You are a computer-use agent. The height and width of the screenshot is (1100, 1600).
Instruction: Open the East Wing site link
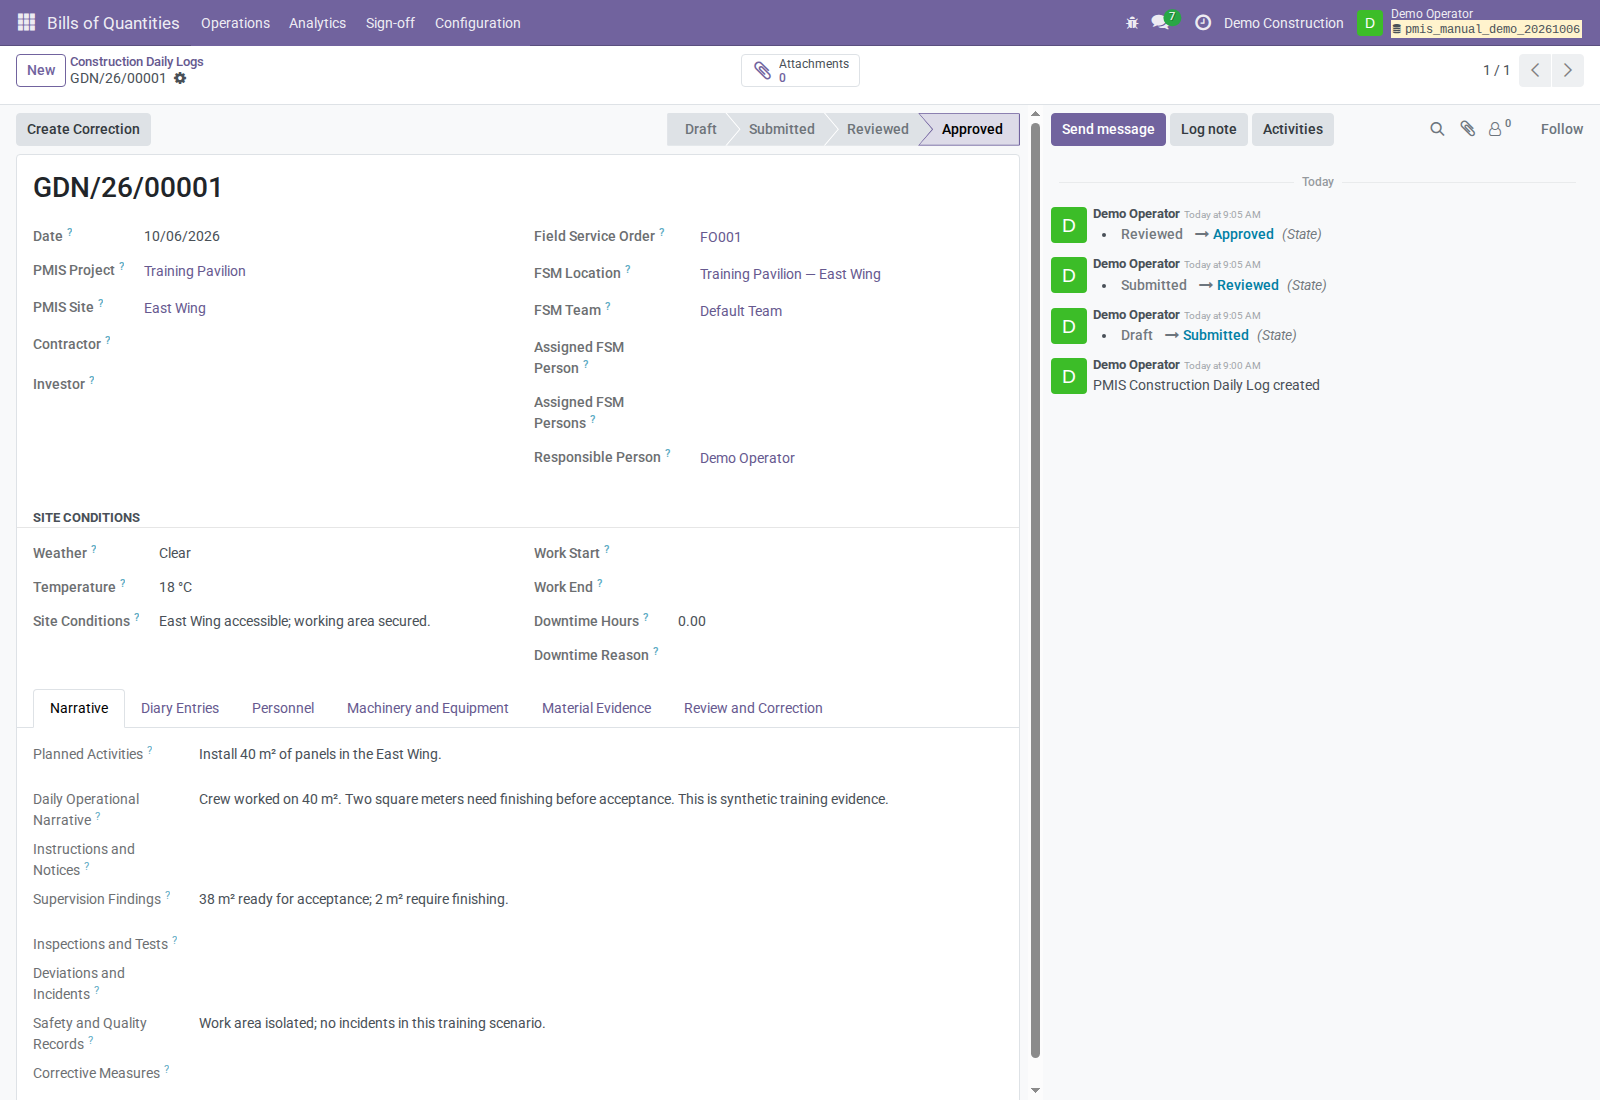pos(175,308)
